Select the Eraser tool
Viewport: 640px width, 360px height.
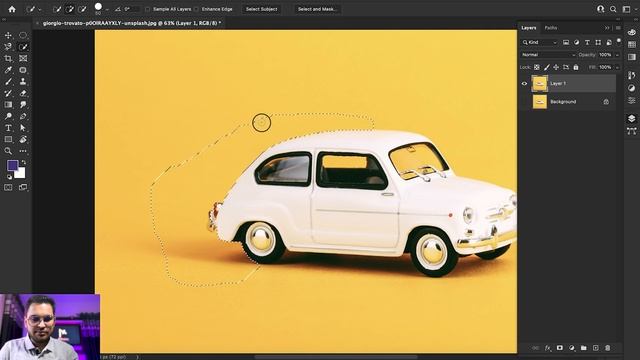pos(23,93)
